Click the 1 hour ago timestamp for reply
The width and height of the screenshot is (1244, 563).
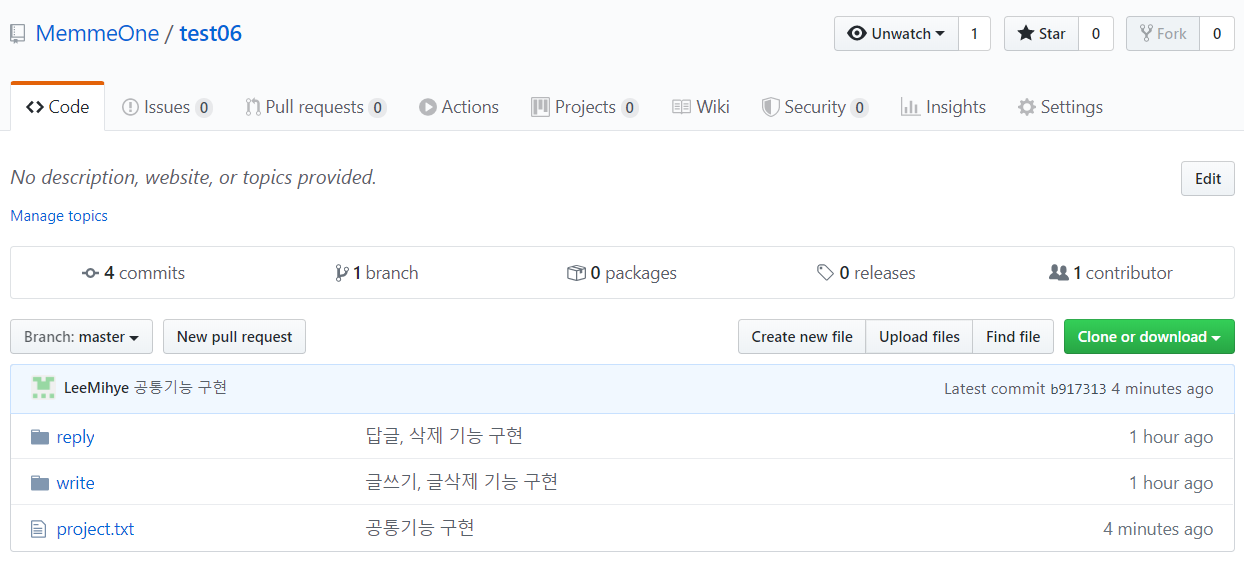coord(1171,437)
